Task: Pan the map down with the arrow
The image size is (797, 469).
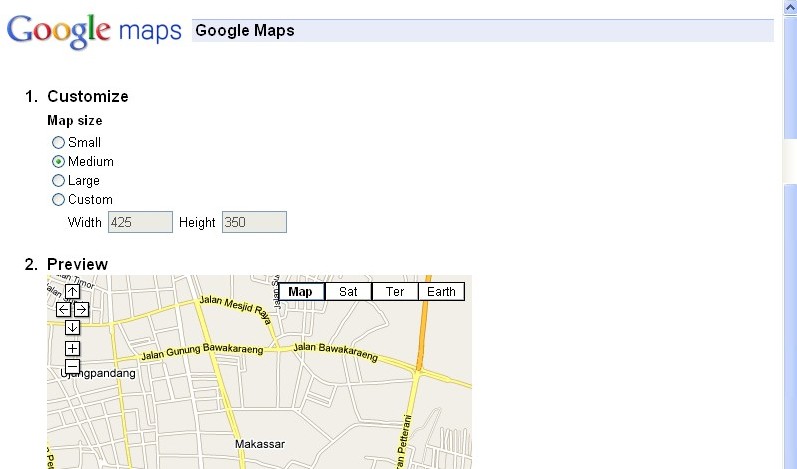Action: tap(72, 327)
